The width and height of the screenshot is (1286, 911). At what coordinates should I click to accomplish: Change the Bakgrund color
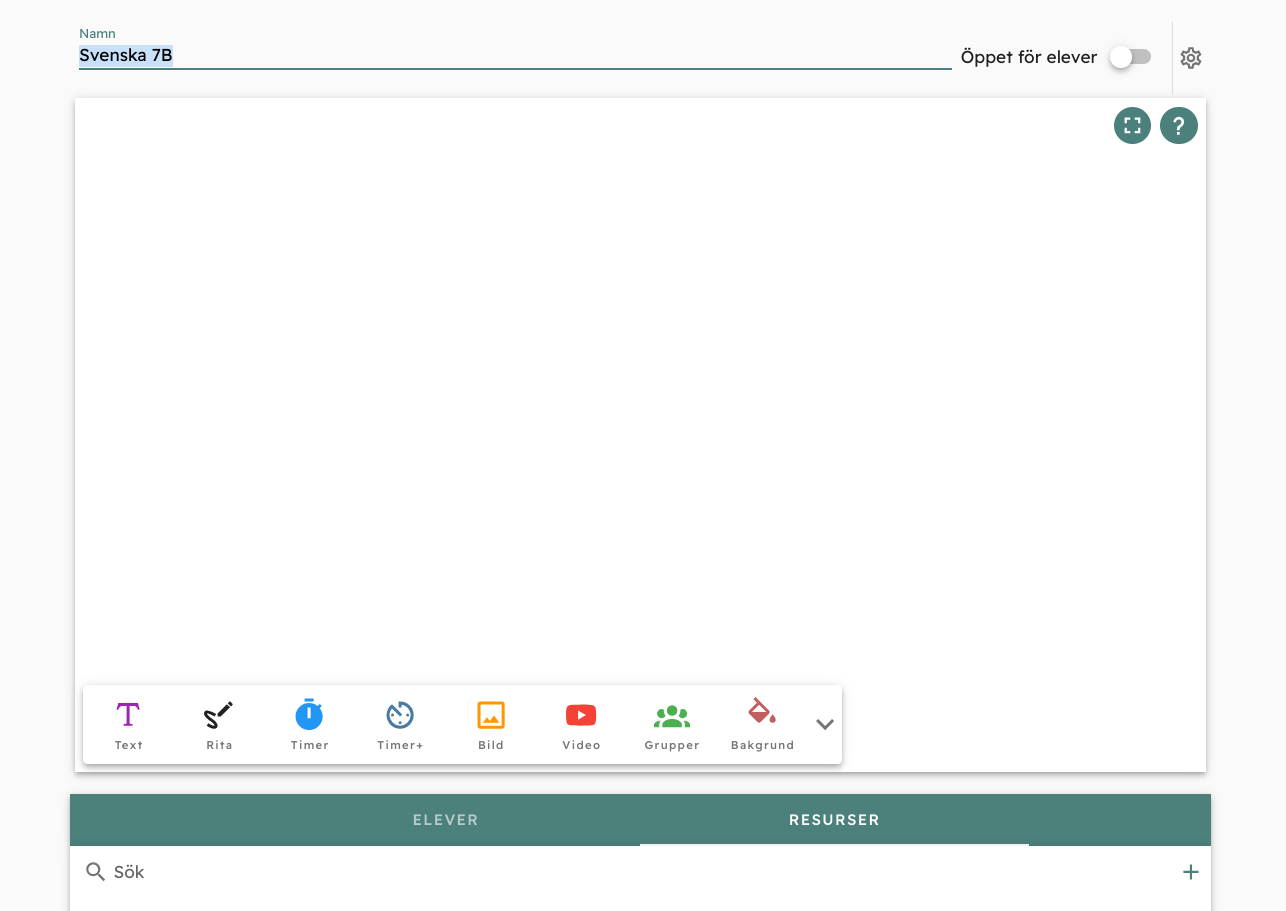point(762,725)
